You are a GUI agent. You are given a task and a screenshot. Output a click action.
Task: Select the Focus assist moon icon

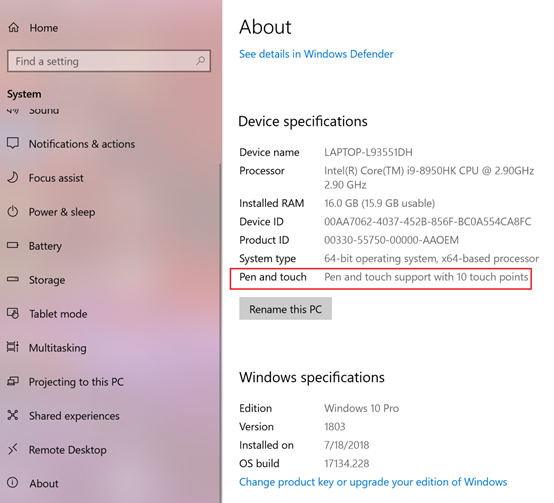[13, 177]
